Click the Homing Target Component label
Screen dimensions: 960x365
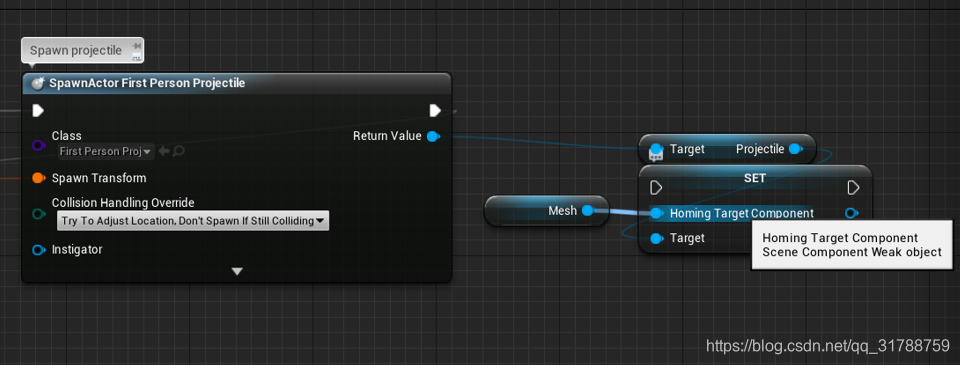(x=742, y=213)
